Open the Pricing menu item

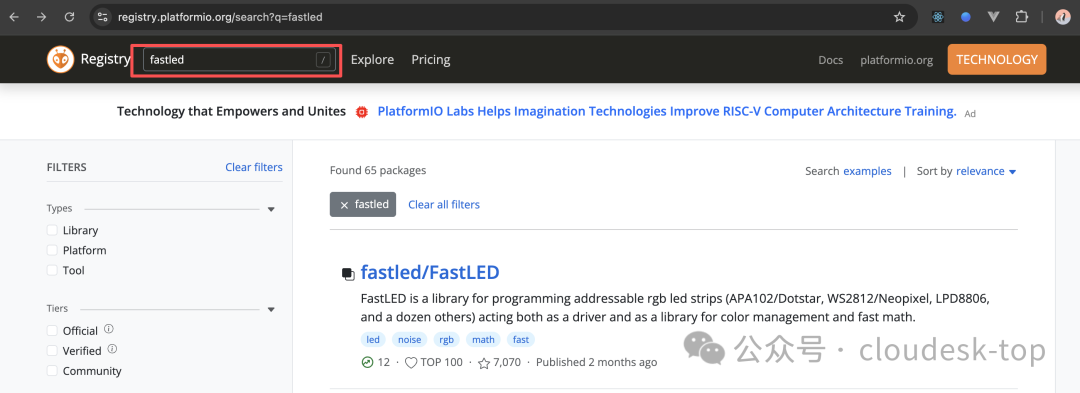(430, 60)
